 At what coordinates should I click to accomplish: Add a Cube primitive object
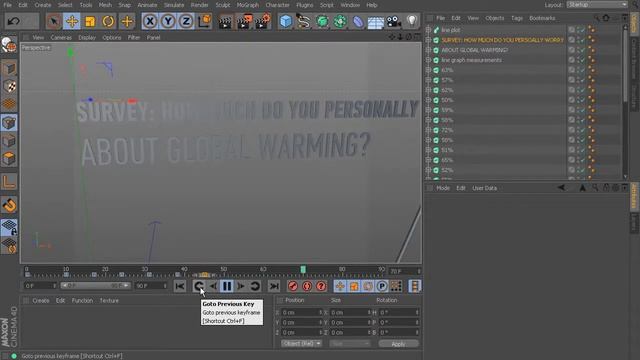(286, 21)
